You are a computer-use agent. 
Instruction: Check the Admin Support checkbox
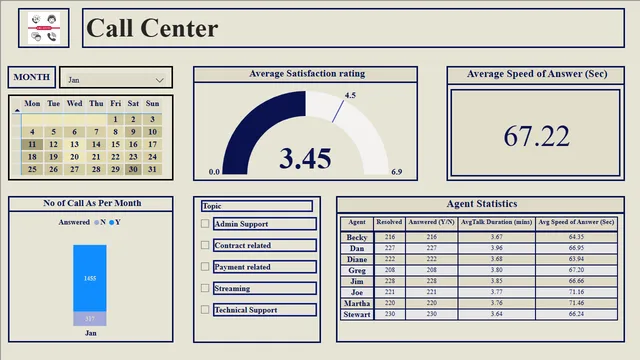[x=205, y=224]
